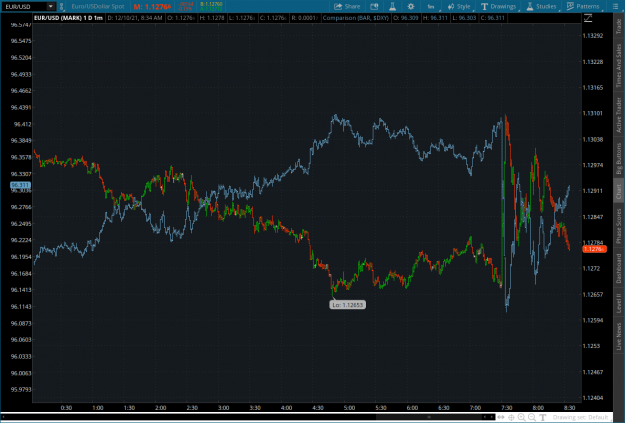Click the EUR/USD (MARK) 1 D 1m chart label
The width and height of the screenshot is (625, 423).
(69, 18)
